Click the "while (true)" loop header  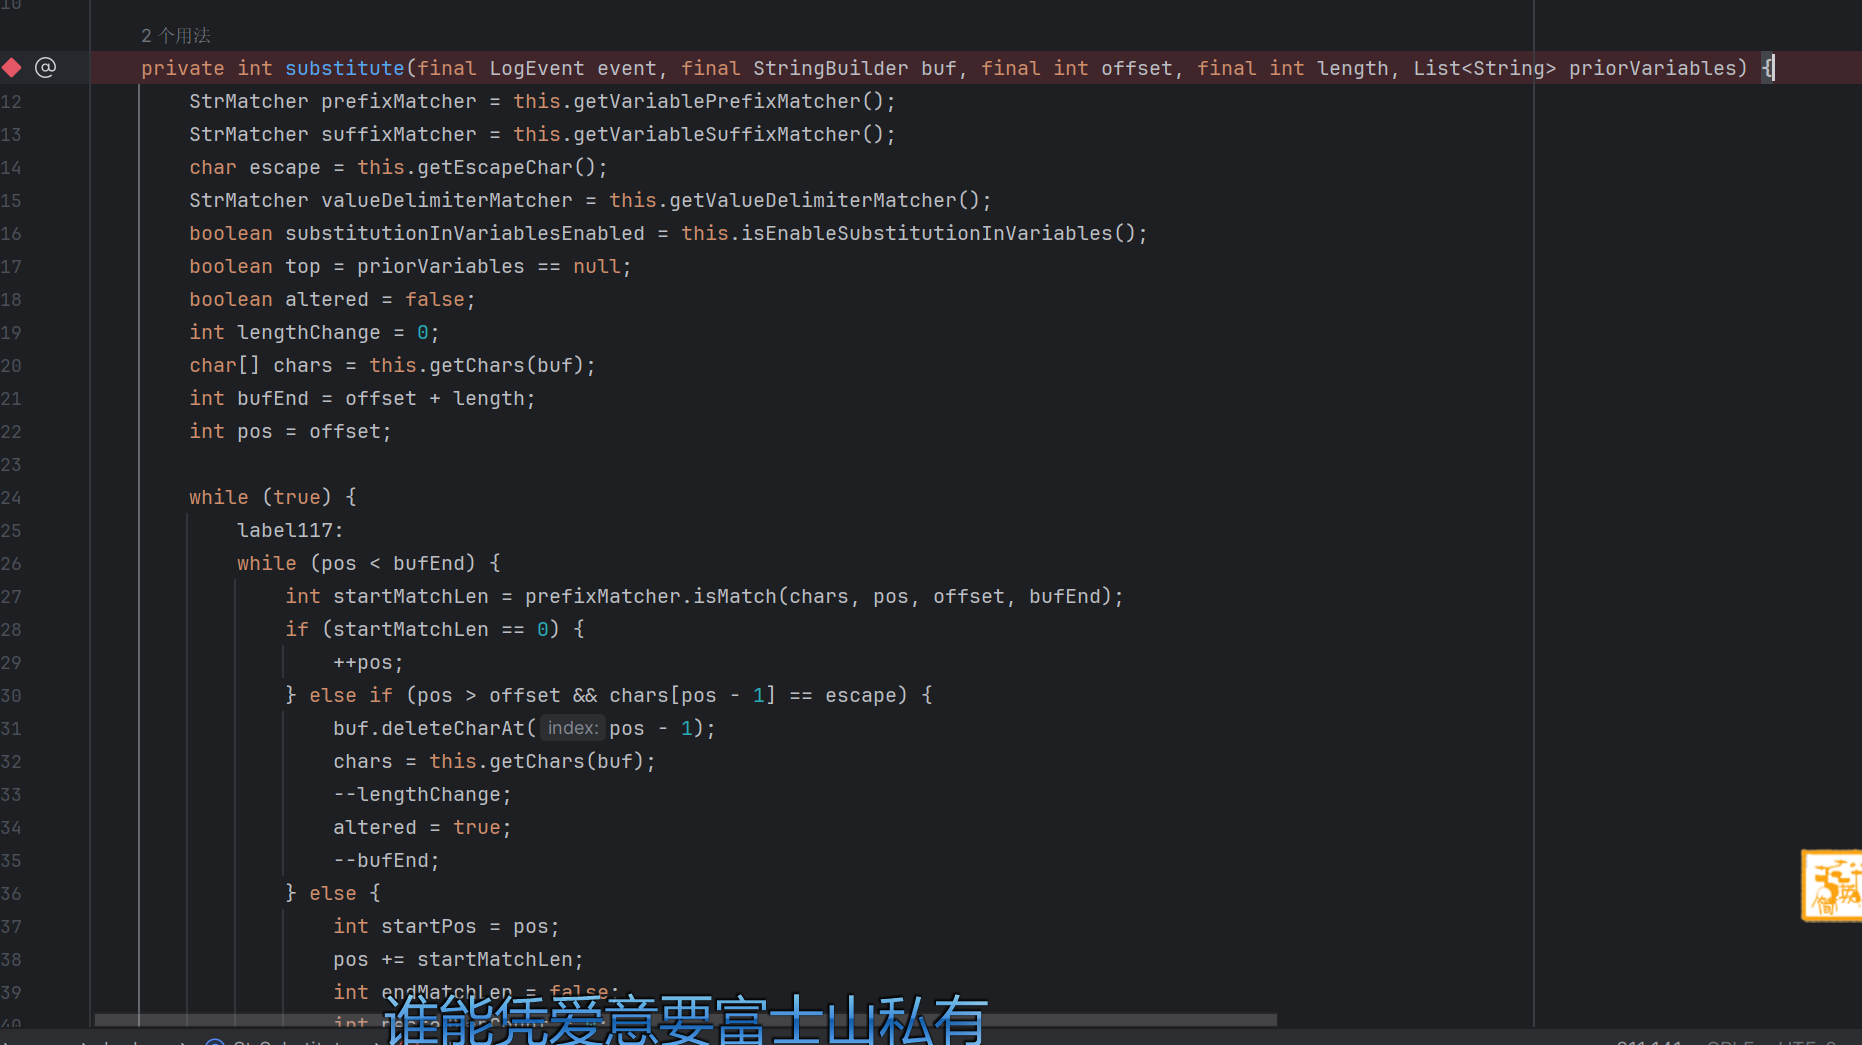point(272,497)
